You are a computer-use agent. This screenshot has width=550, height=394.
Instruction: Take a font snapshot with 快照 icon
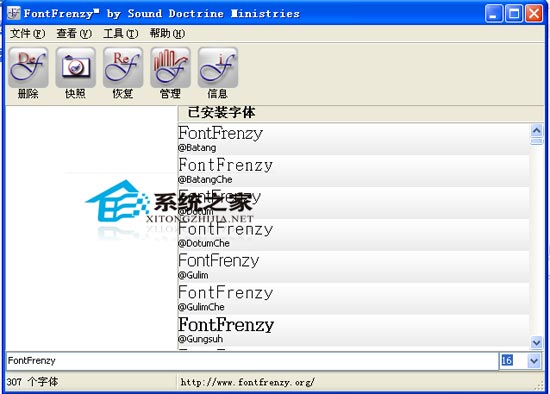point(75,68)
